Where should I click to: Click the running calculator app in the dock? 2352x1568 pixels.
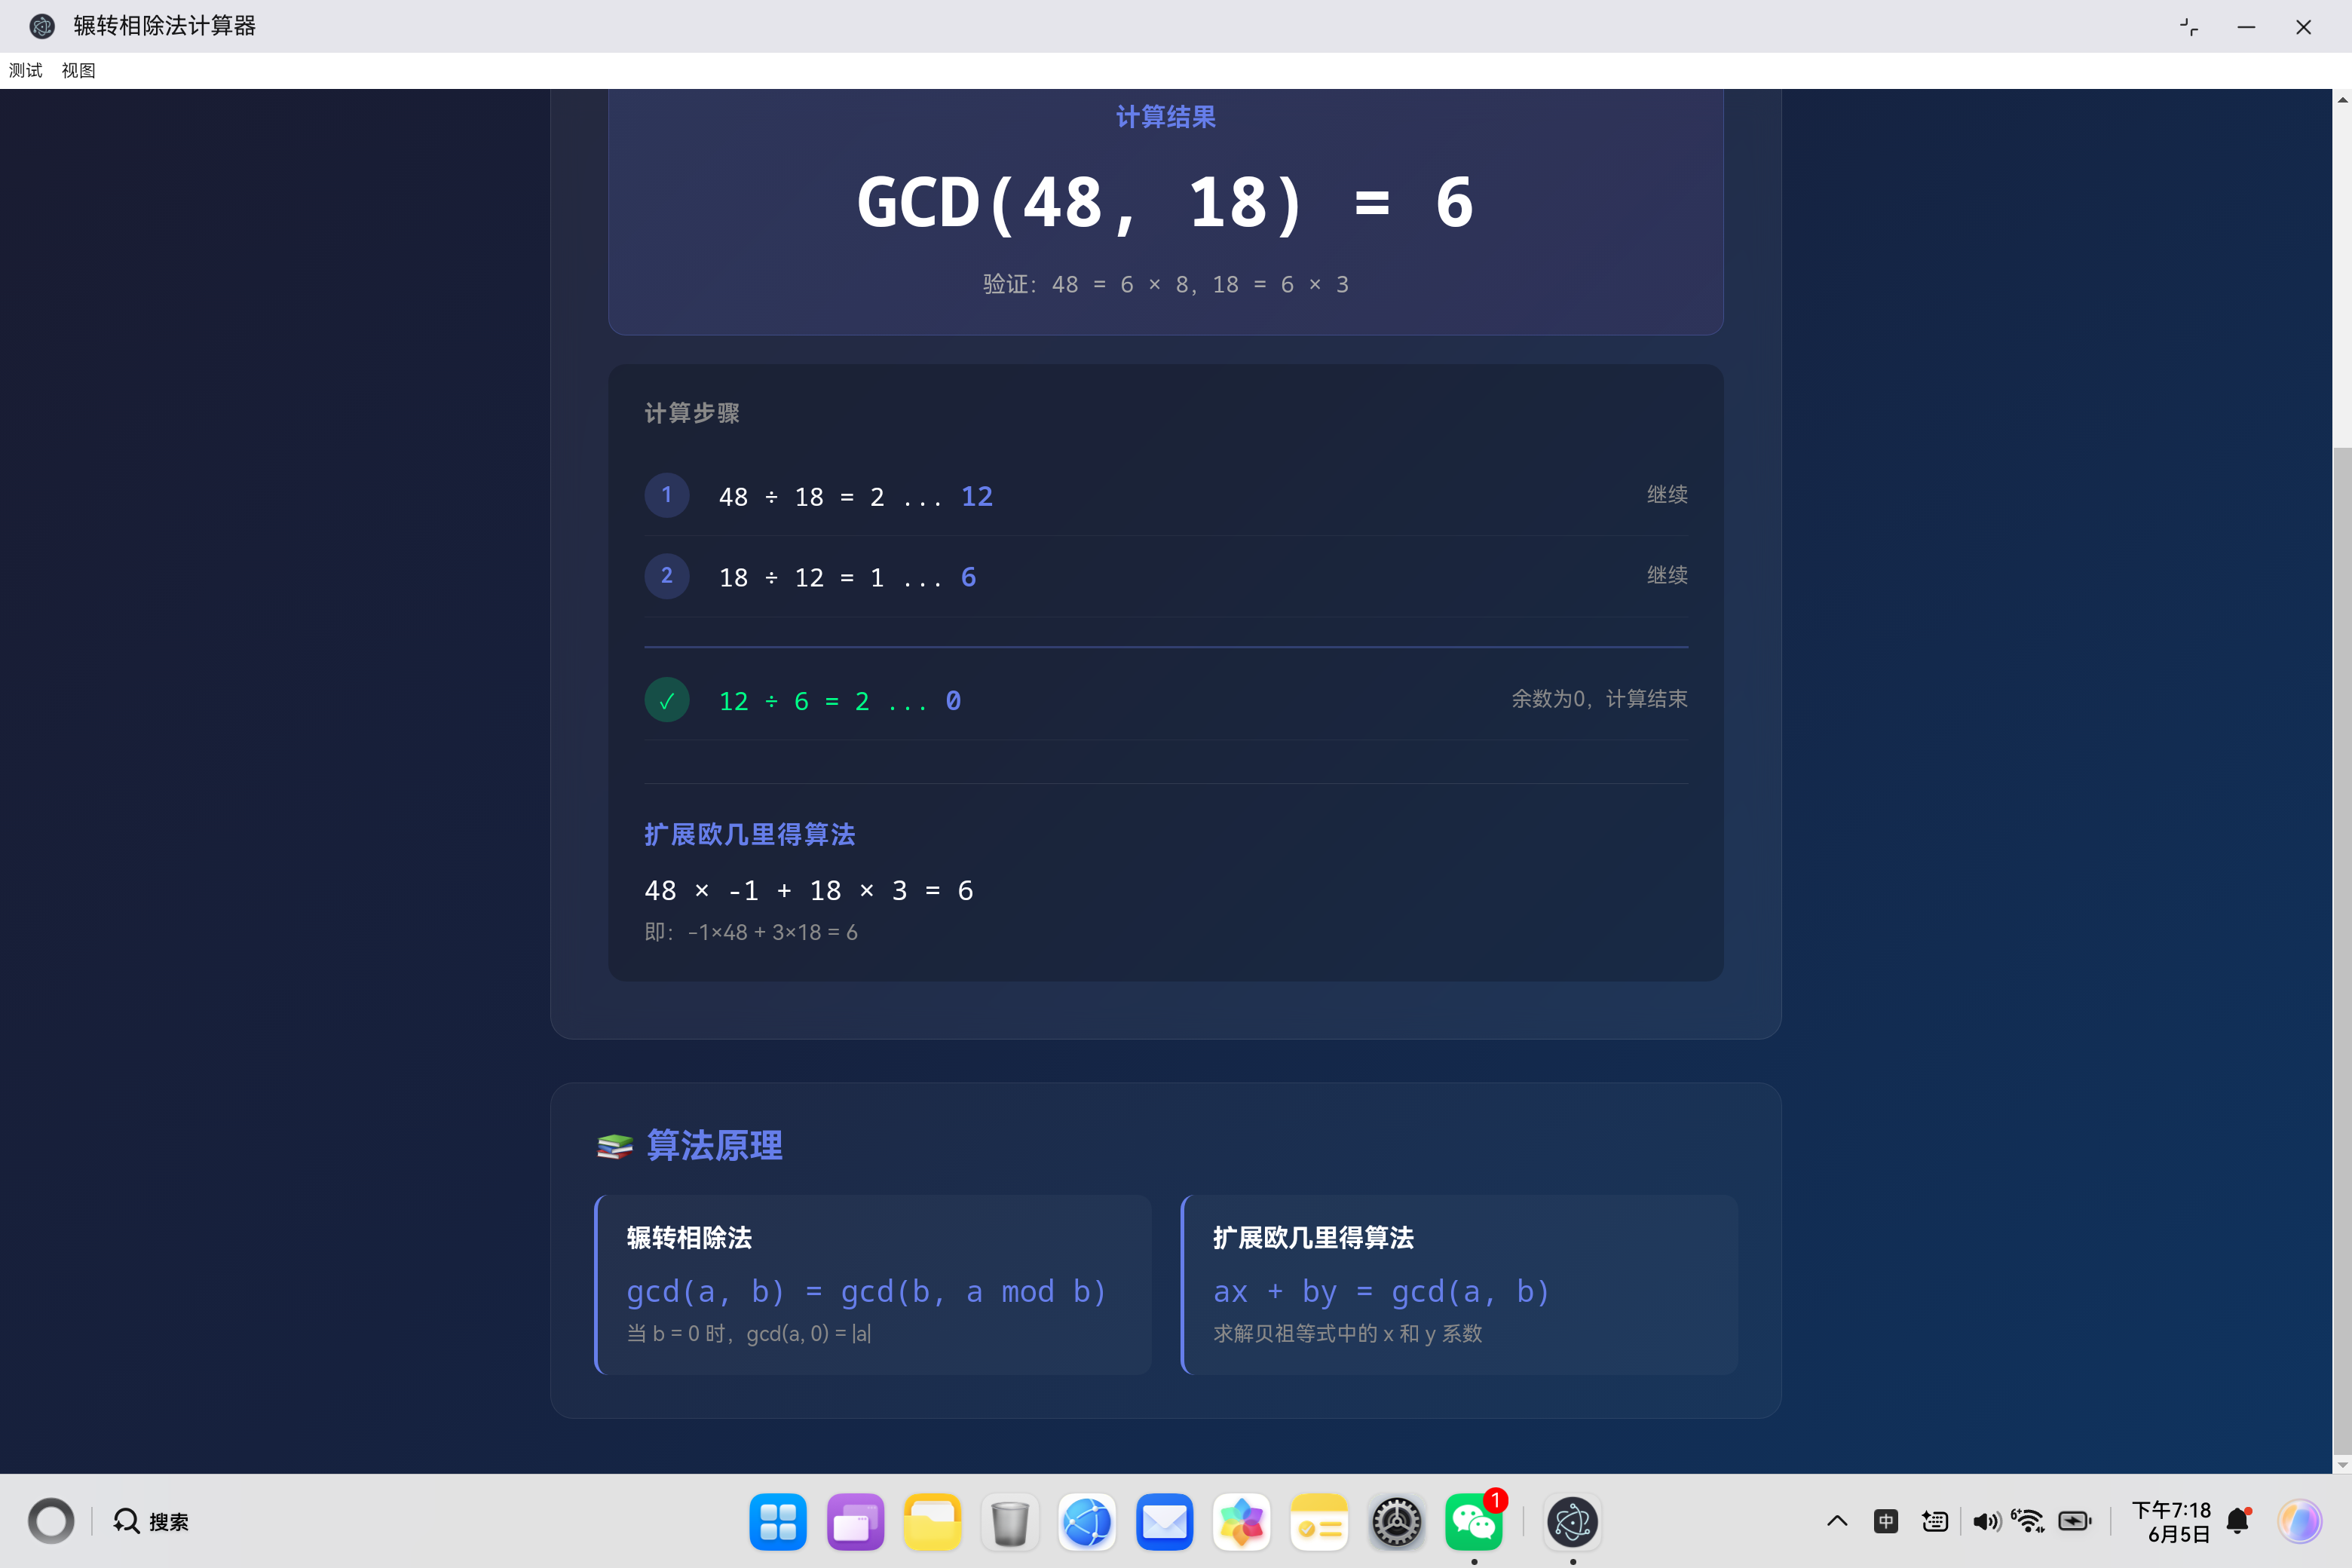(1572, 1522)
